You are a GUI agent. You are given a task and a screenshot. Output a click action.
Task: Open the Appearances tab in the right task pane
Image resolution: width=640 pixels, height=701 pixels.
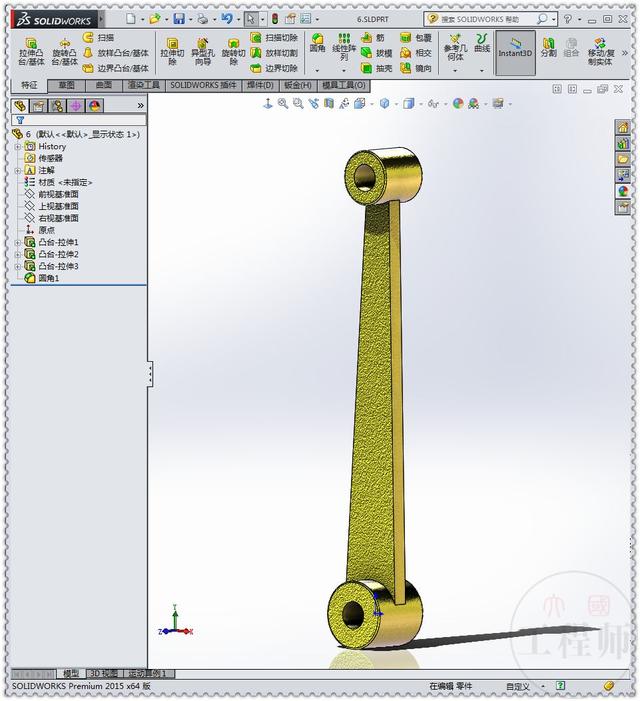(x=623, y=191)
